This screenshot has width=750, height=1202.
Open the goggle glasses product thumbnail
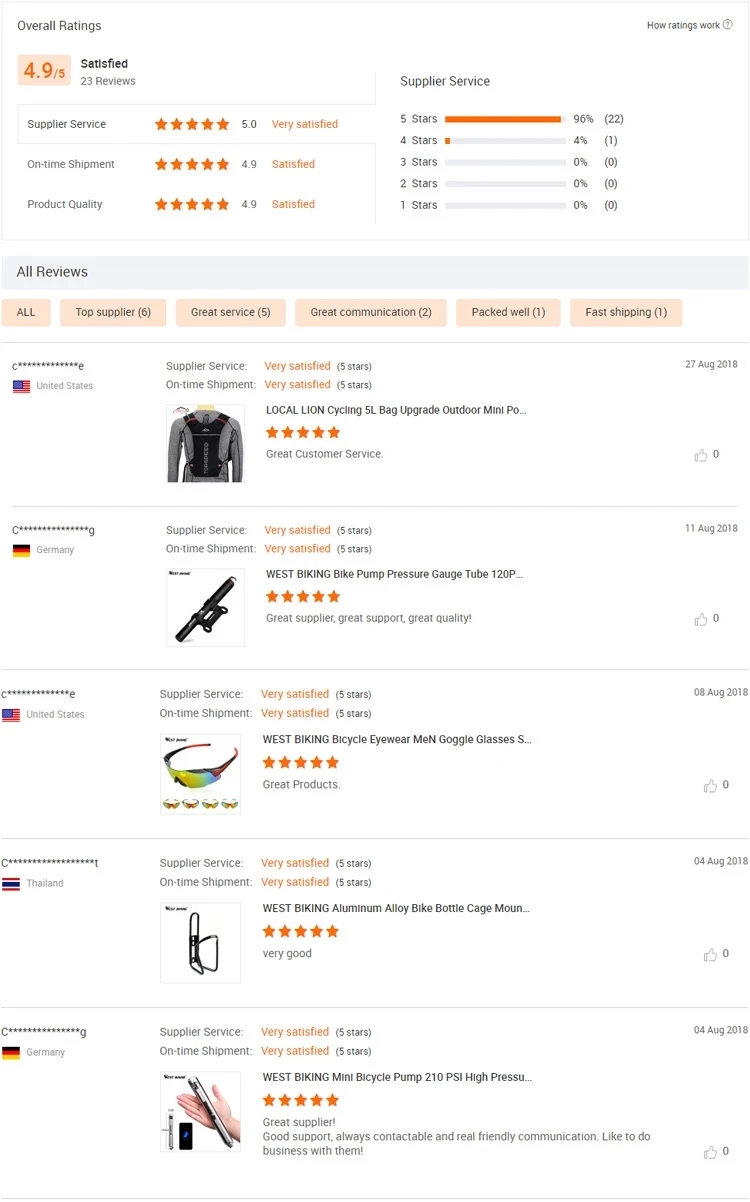(200, 773)
